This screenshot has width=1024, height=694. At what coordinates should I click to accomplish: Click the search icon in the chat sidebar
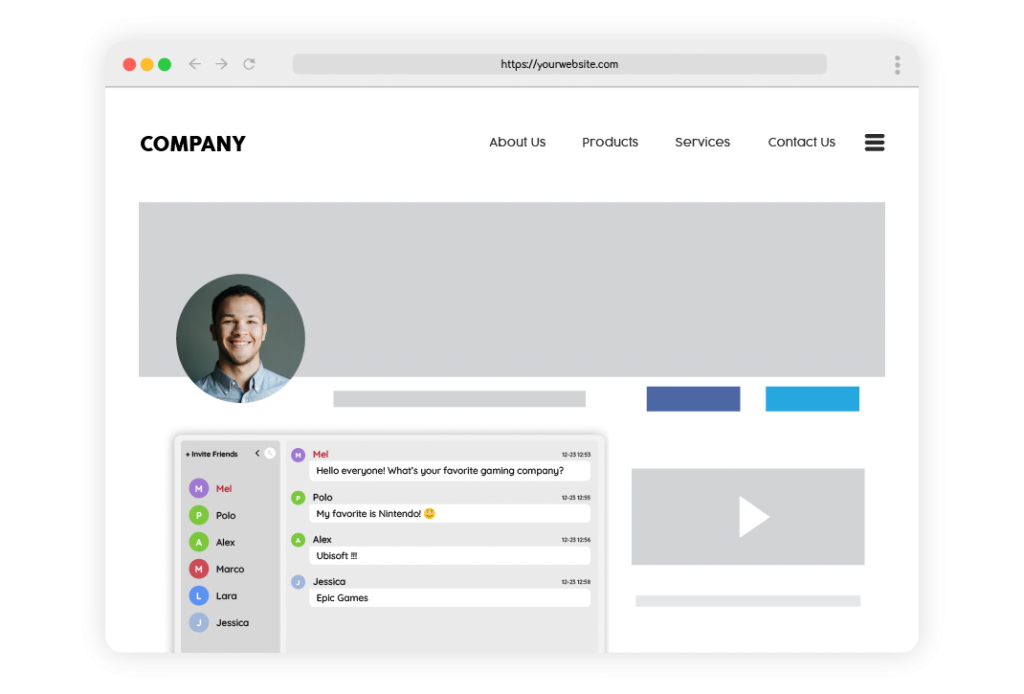click(x=270, y=454)
